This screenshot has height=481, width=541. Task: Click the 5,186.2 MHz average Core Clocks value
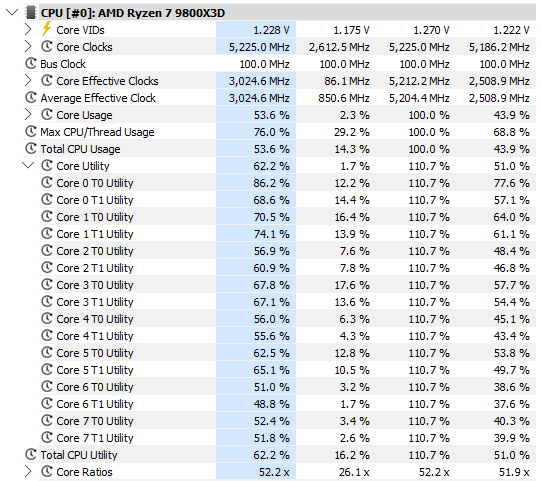coord(499,47)
